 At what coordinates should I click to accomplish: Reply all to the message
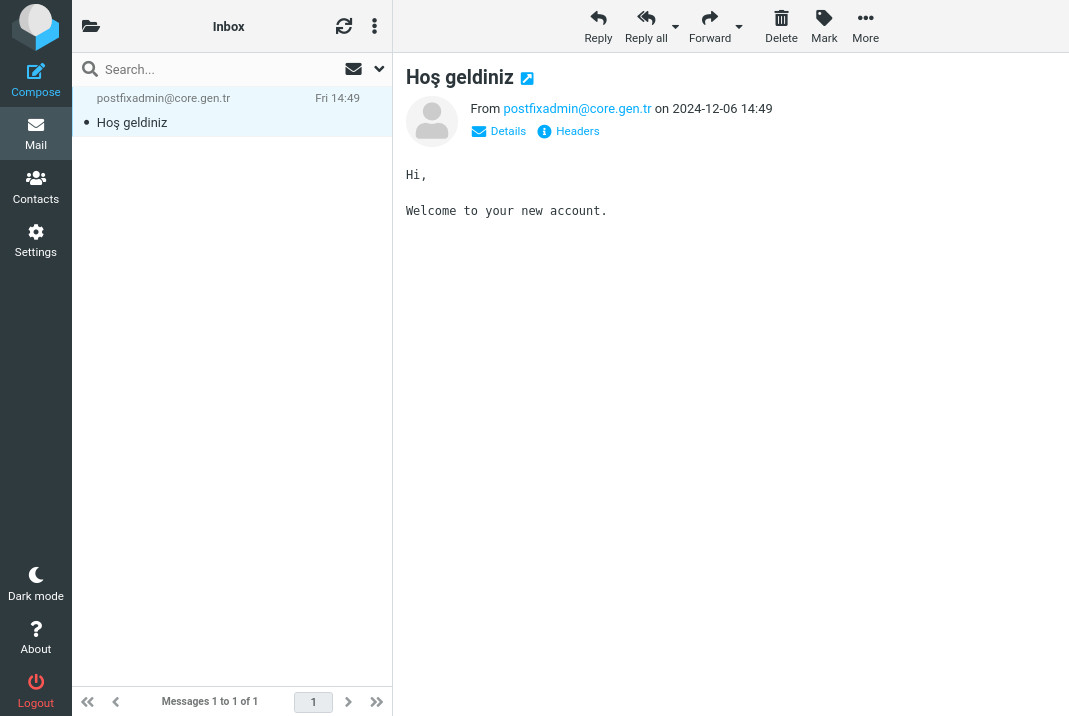[646, 27]
